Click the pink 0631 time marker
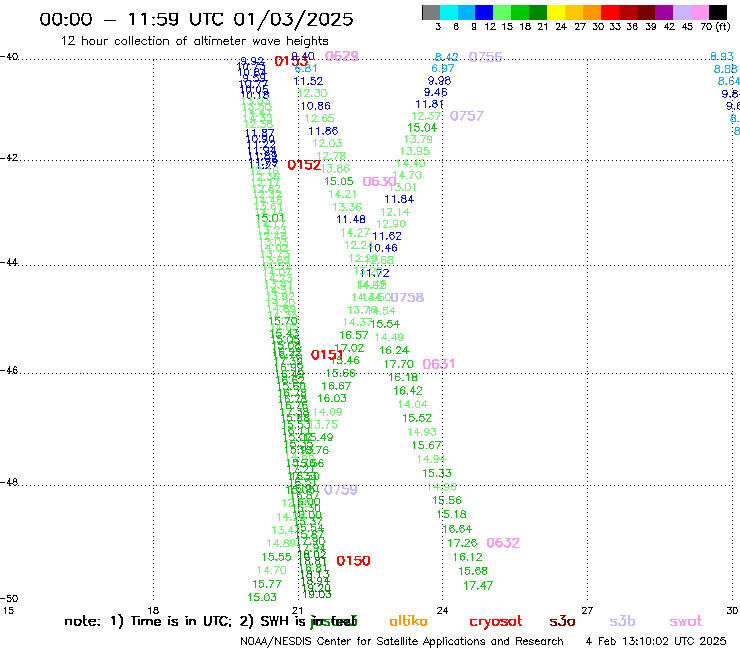The image size is (740, 650). [438, 364]
